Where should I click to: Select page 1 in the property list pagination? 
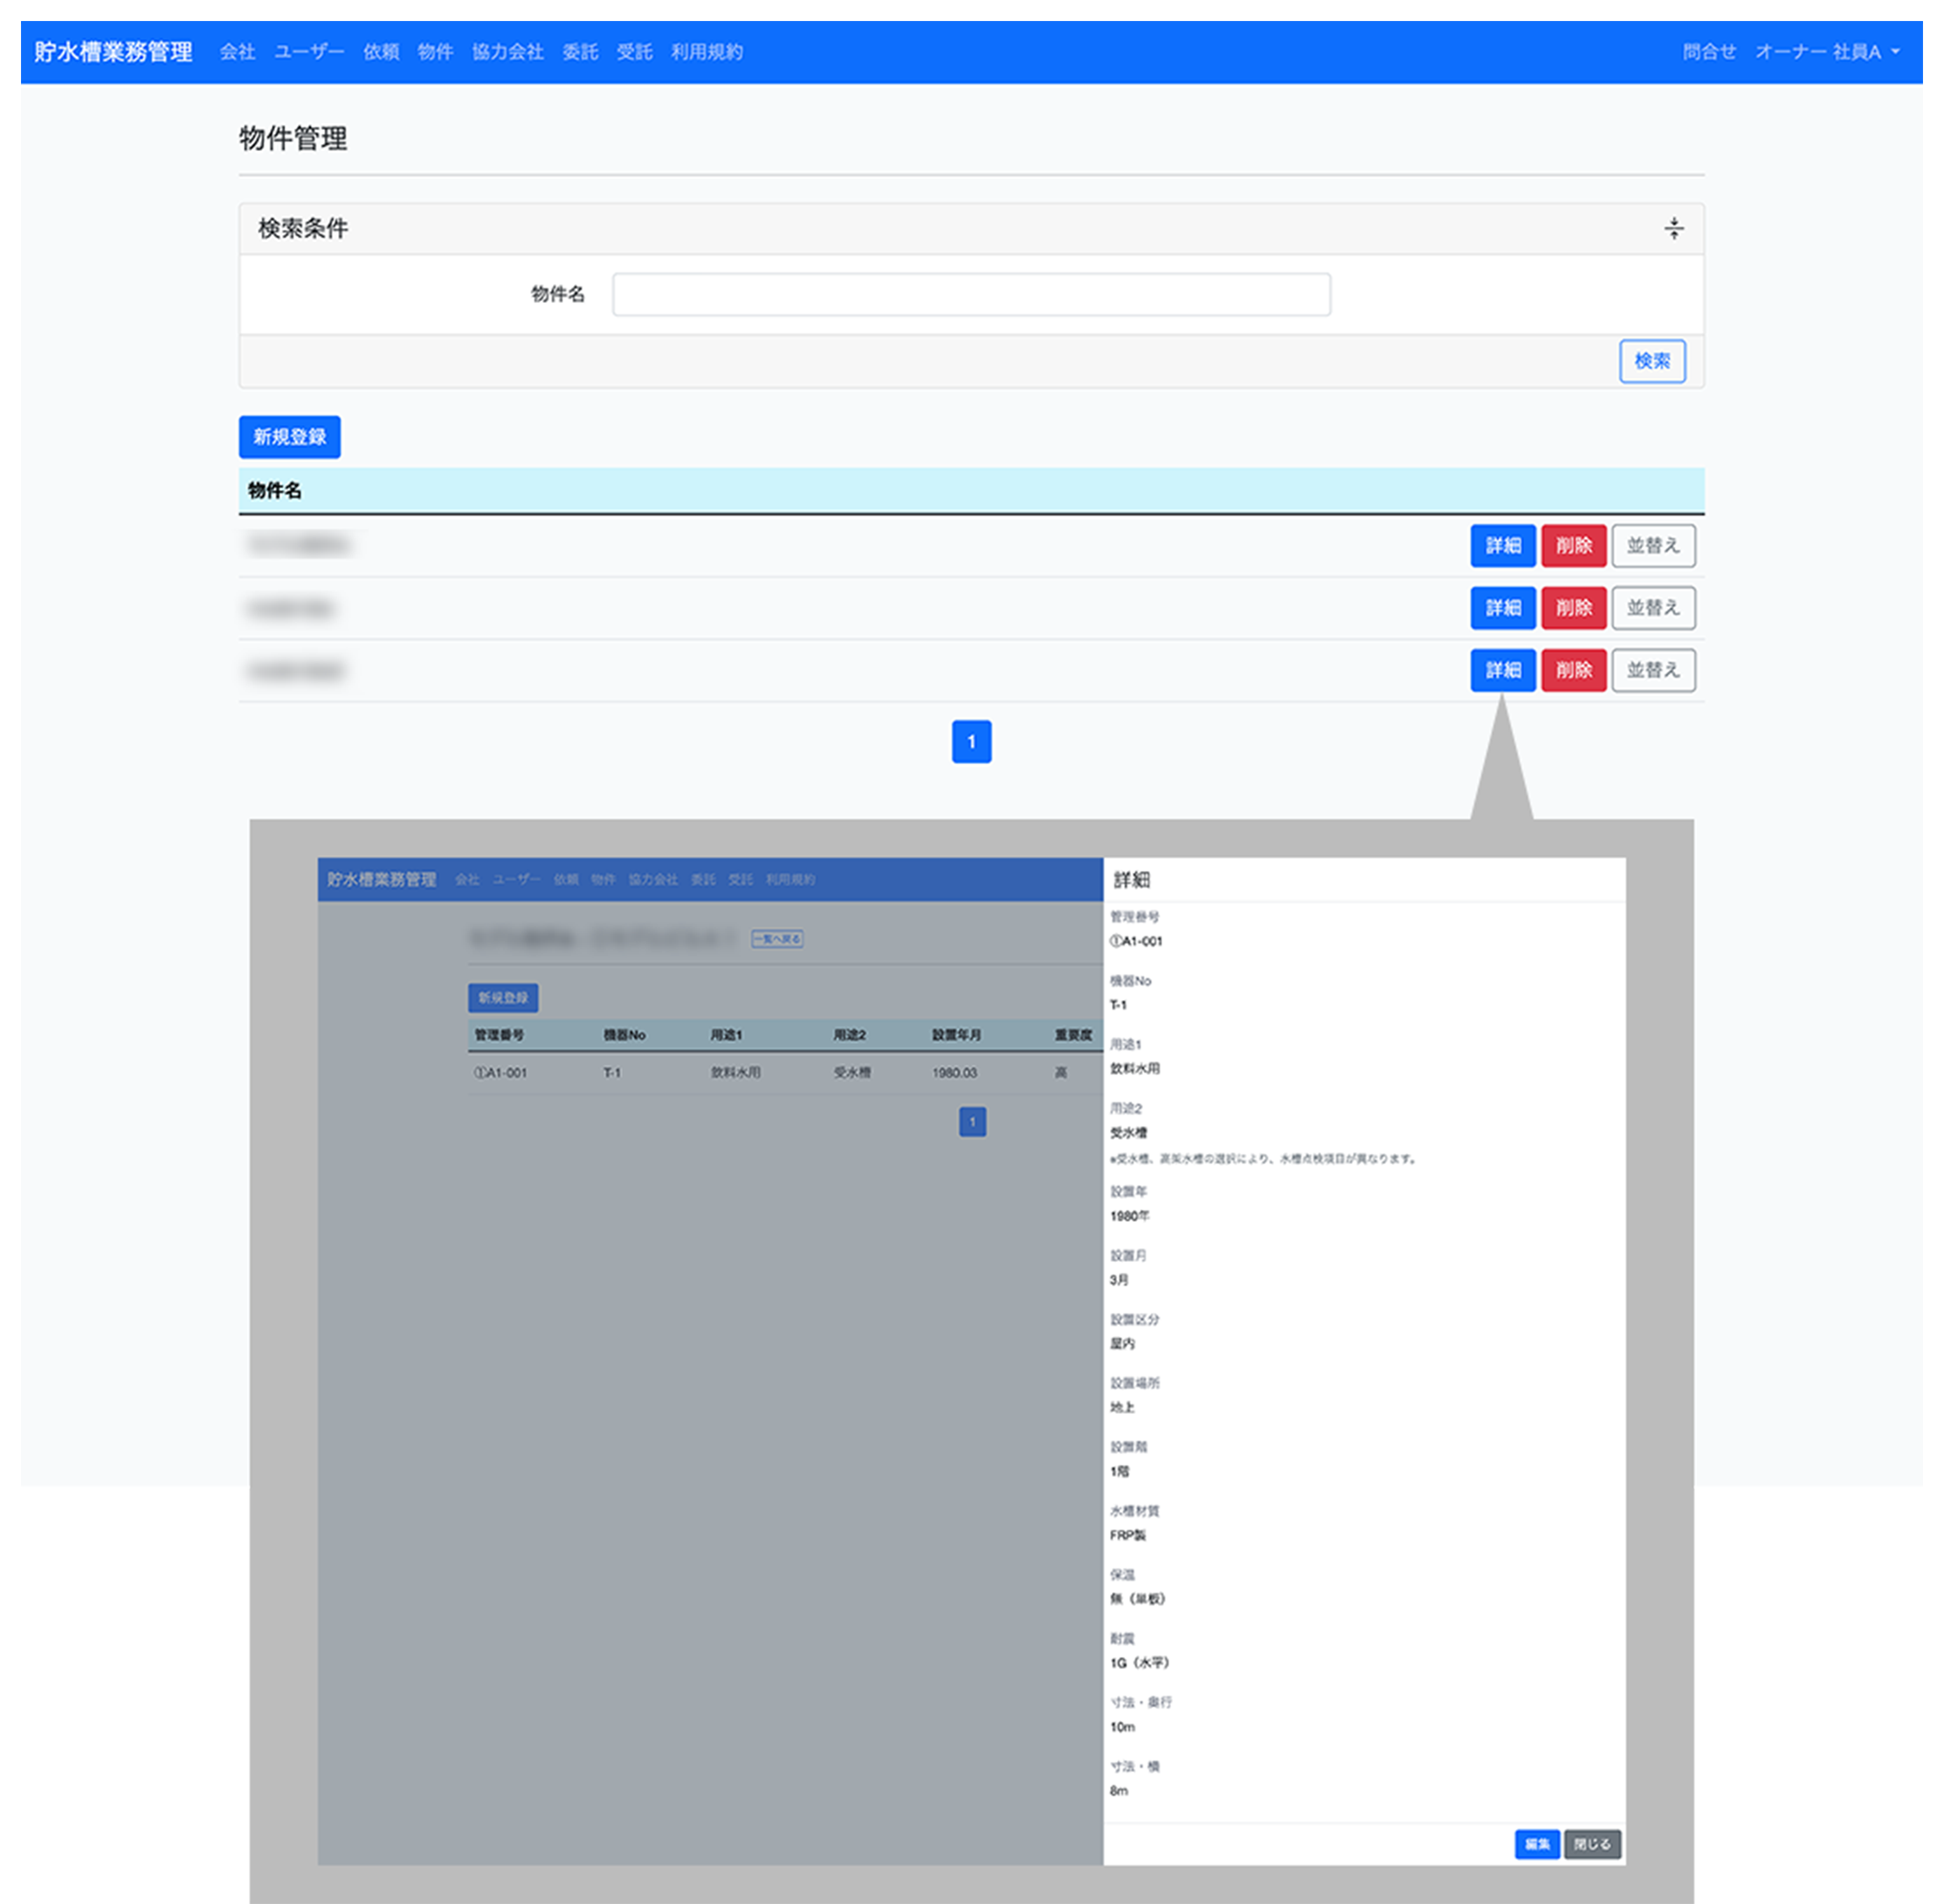971,742
